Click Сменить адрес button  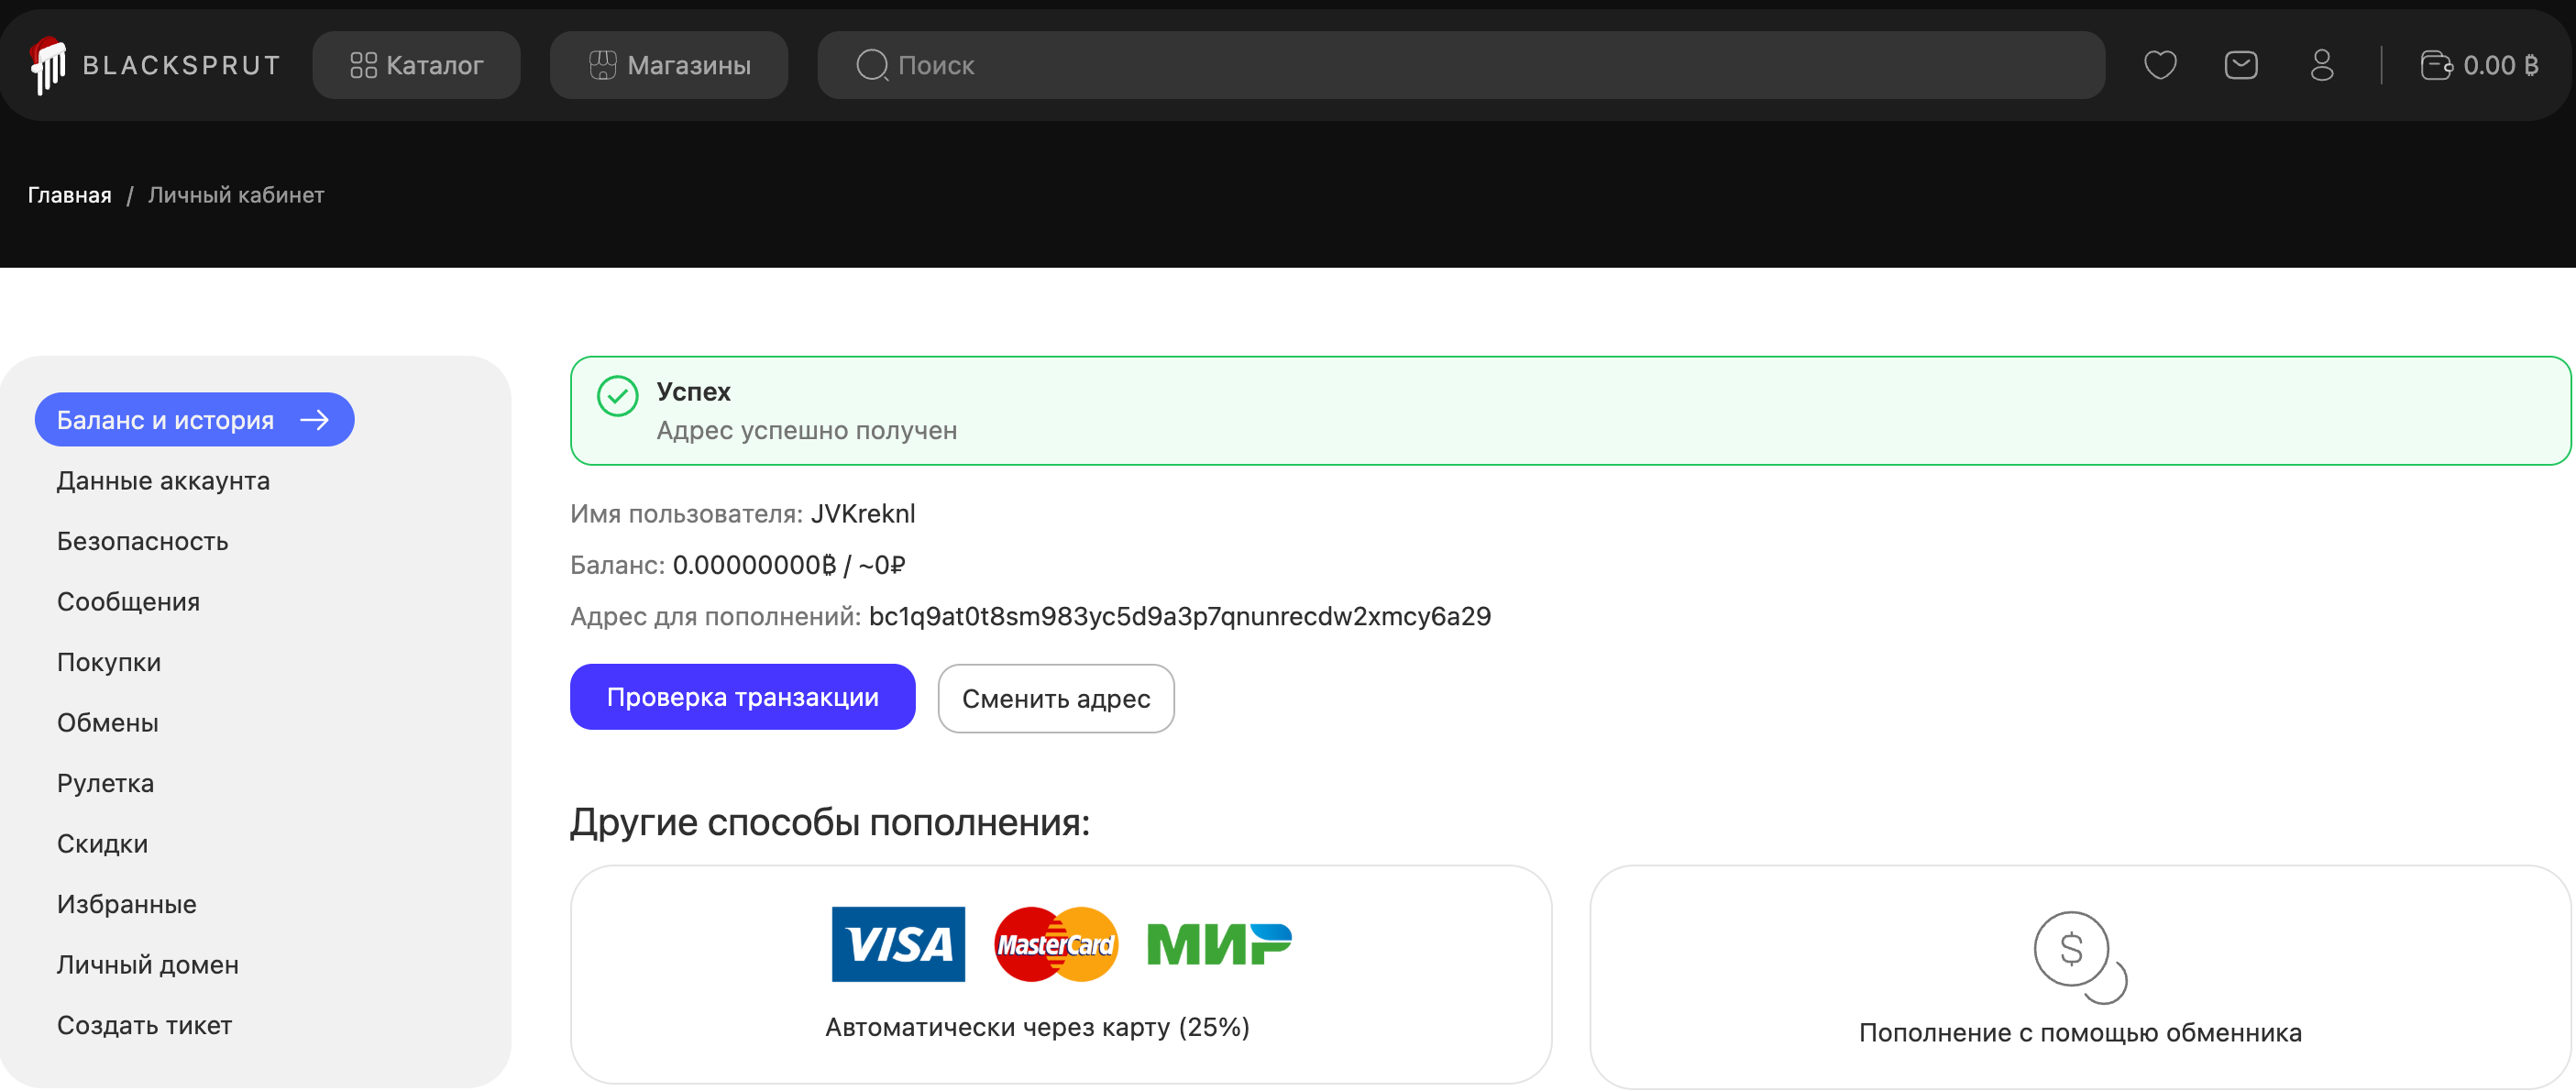[x=1056, y=698]
